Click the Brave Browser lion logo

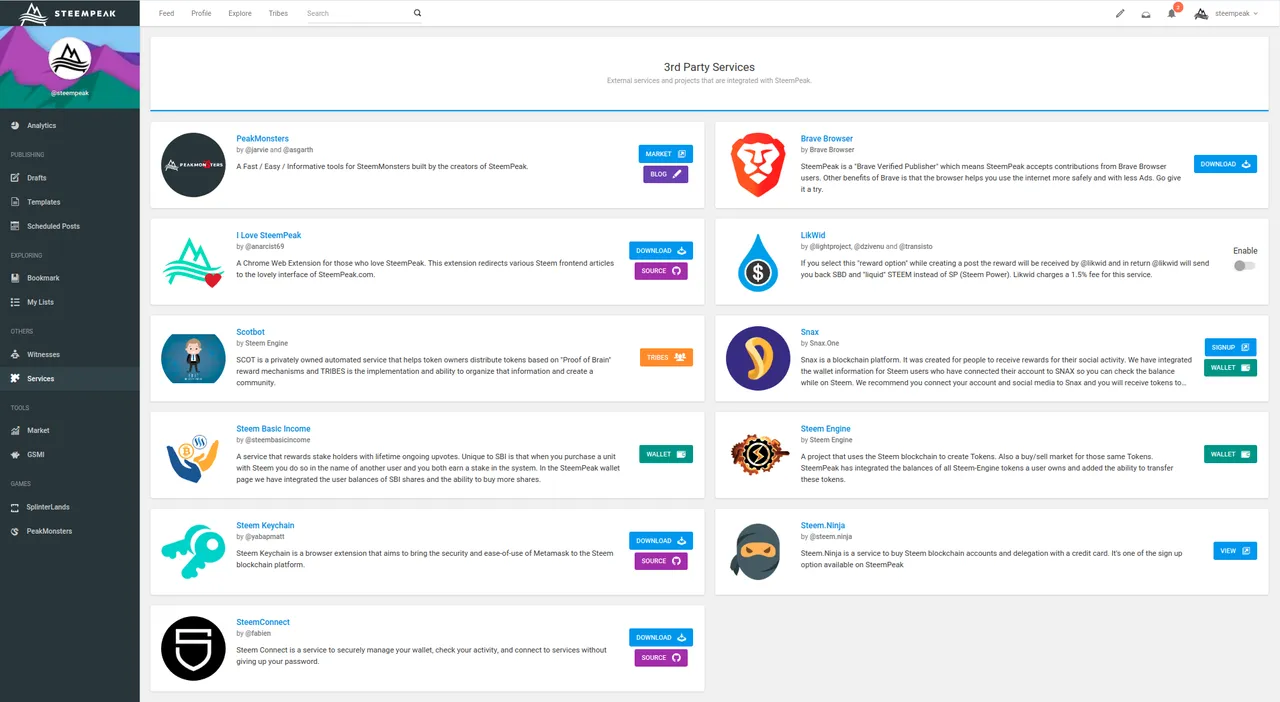[757, 165]
